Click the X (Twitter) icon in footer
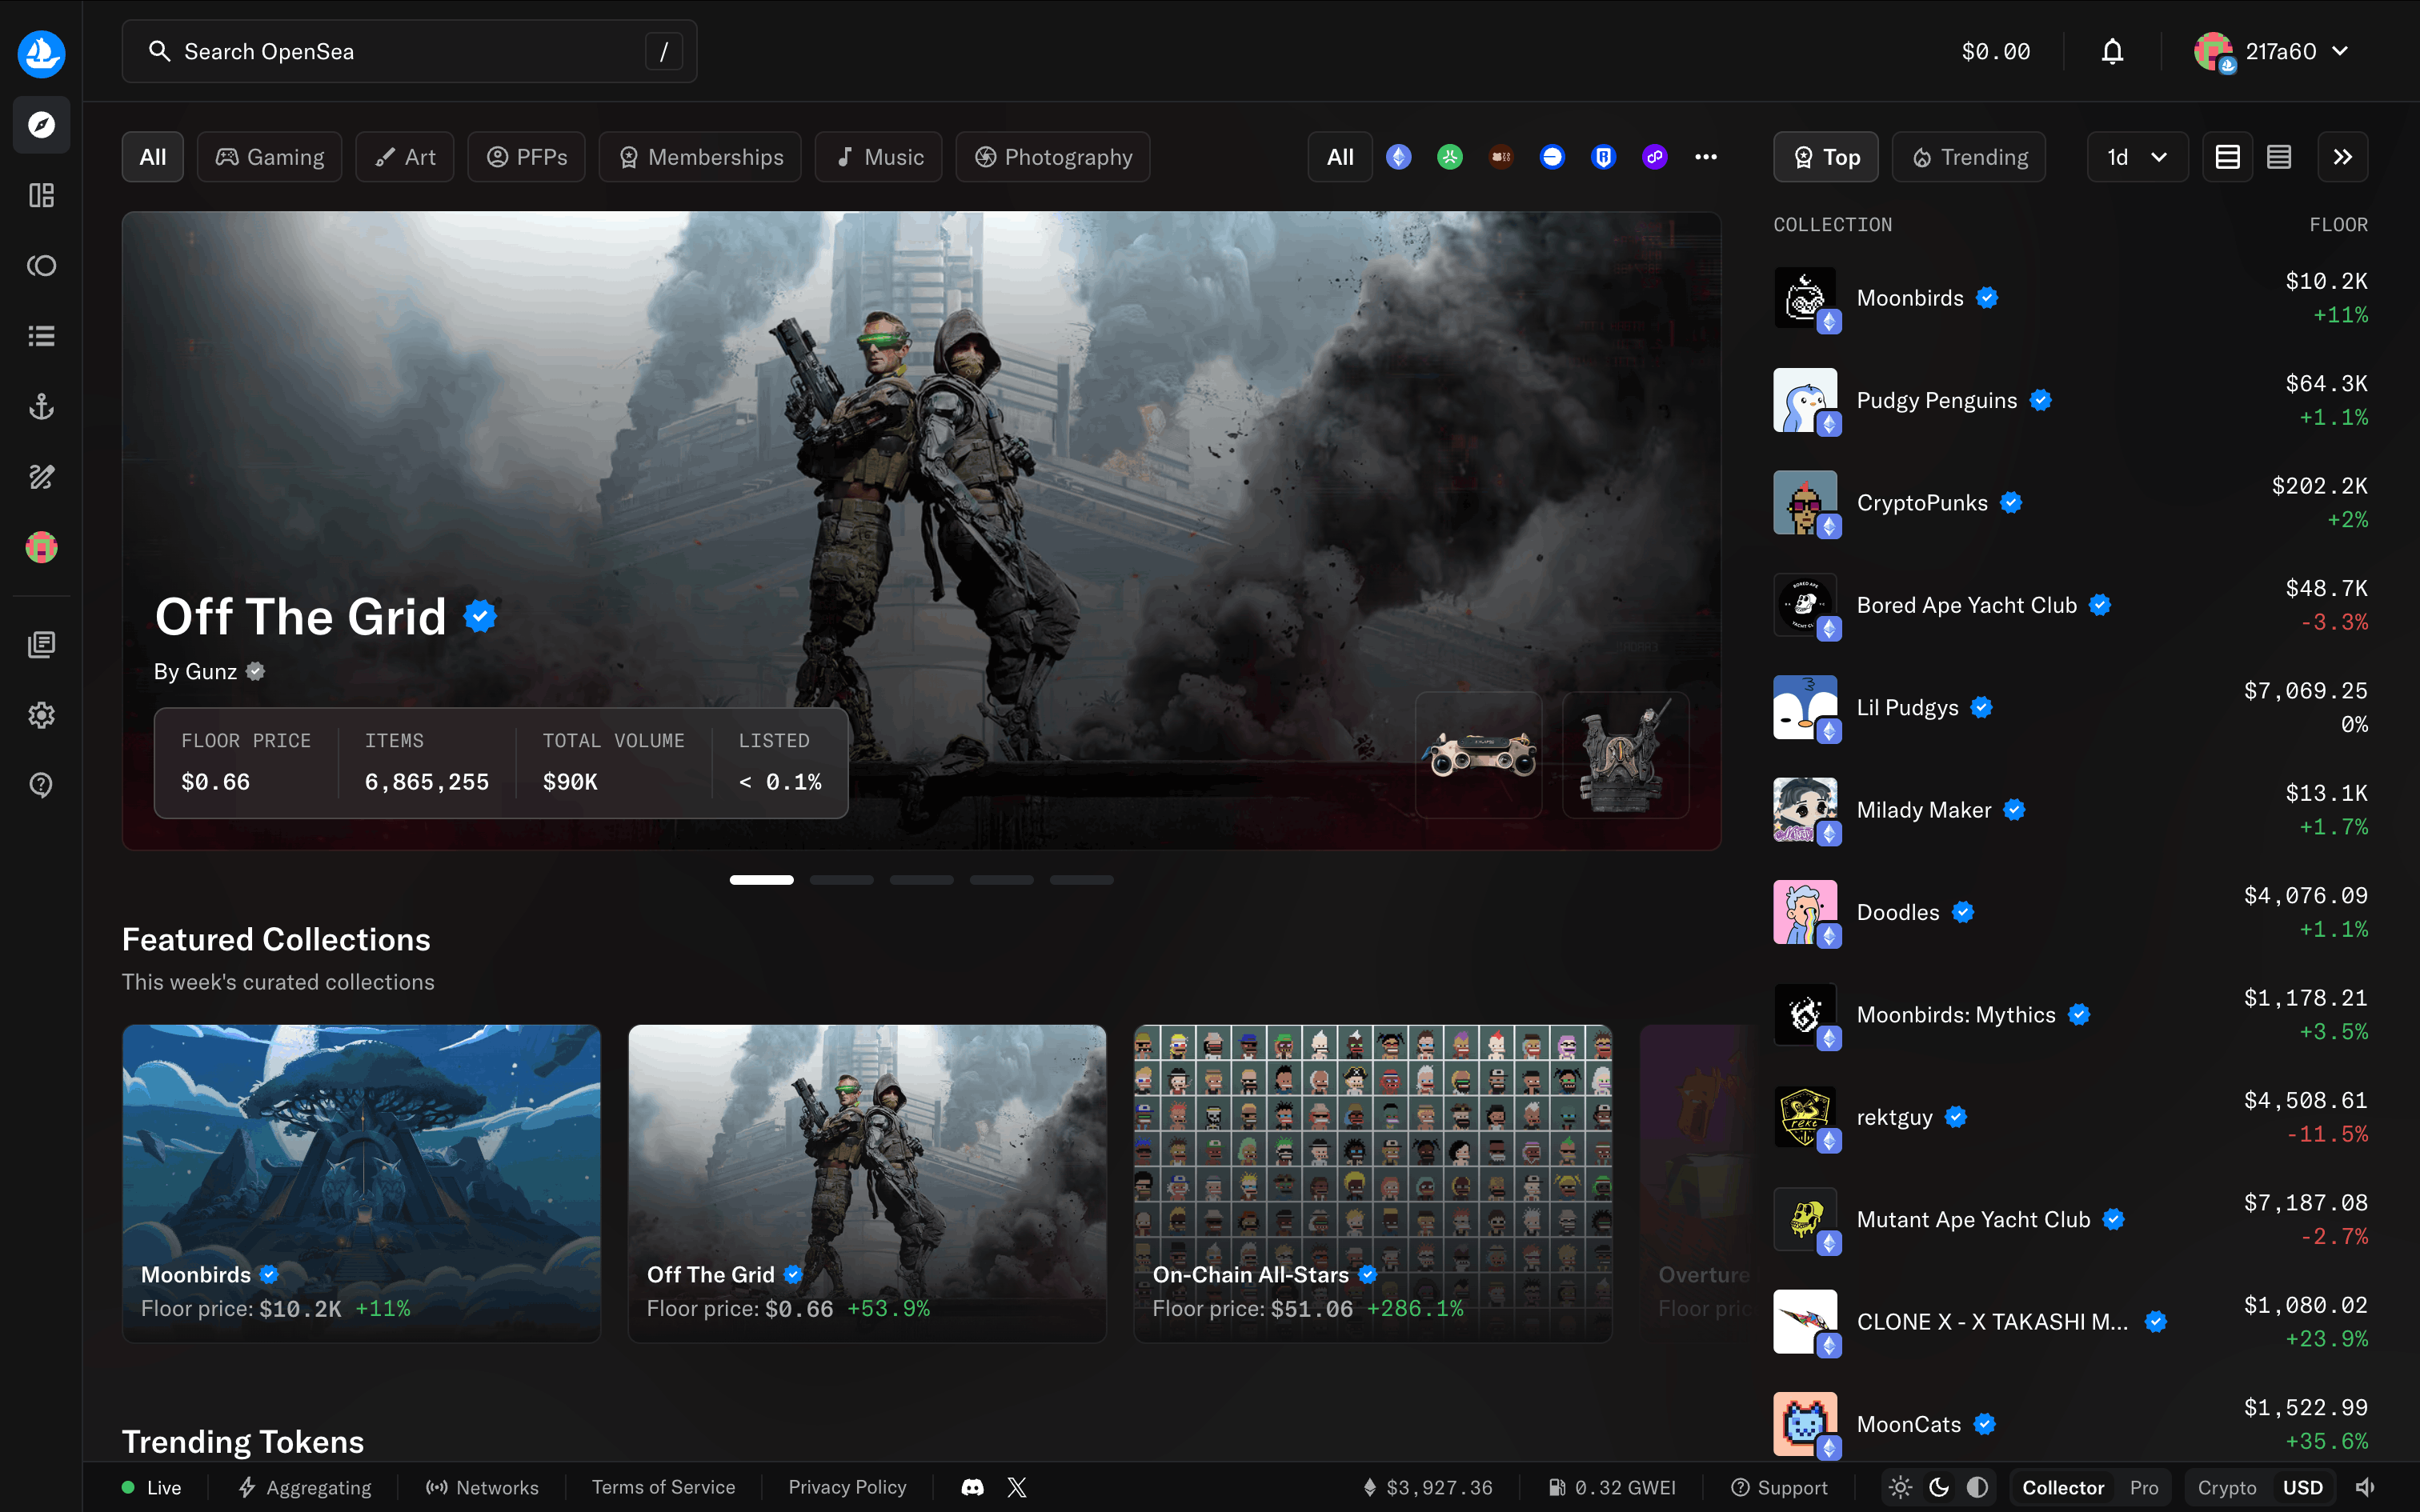 click(1017, 1487)
